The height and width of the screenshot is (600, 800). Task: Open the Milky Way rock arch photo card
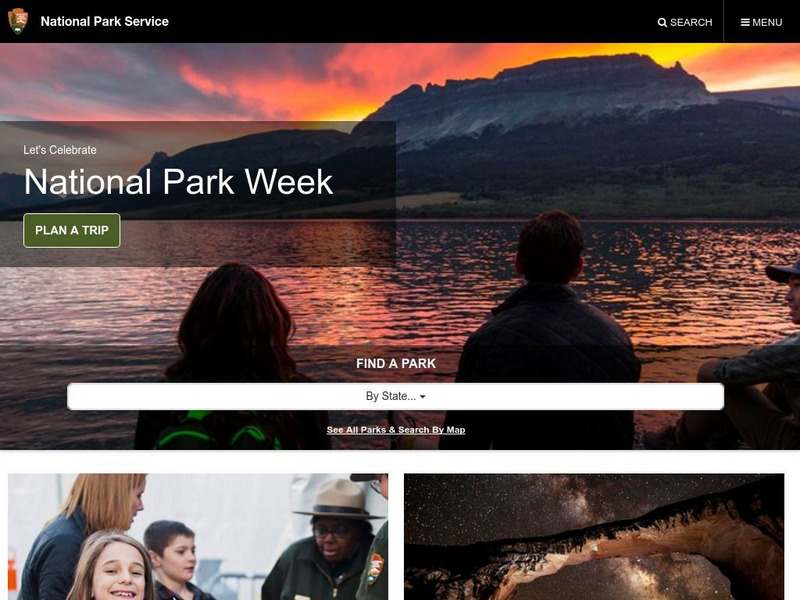click(594, 537)
